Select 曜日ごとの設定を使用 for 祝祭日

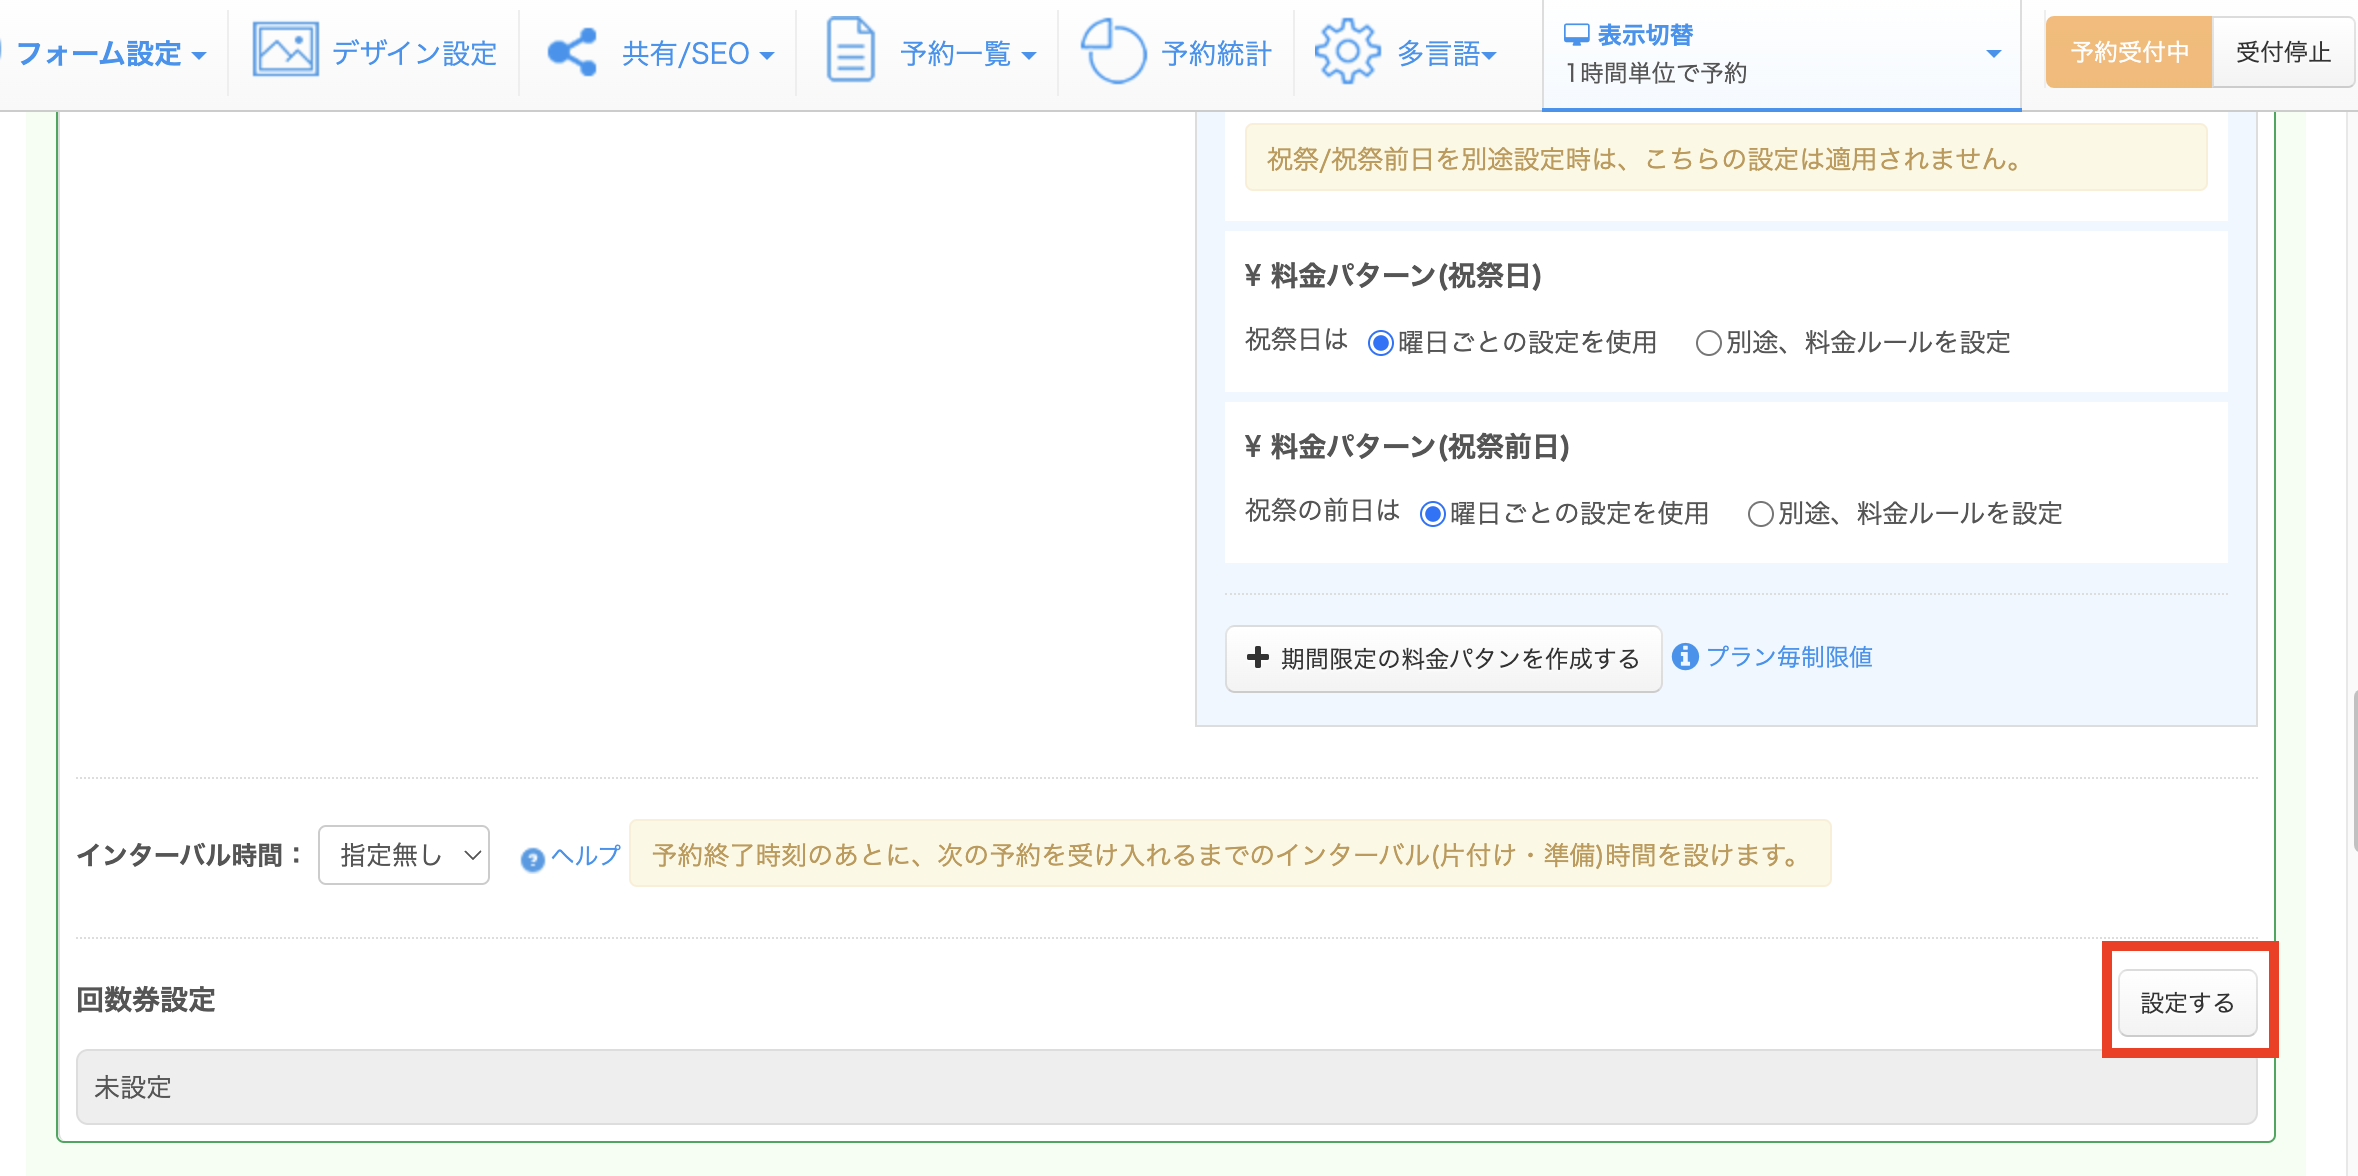tap(1381, 344)
